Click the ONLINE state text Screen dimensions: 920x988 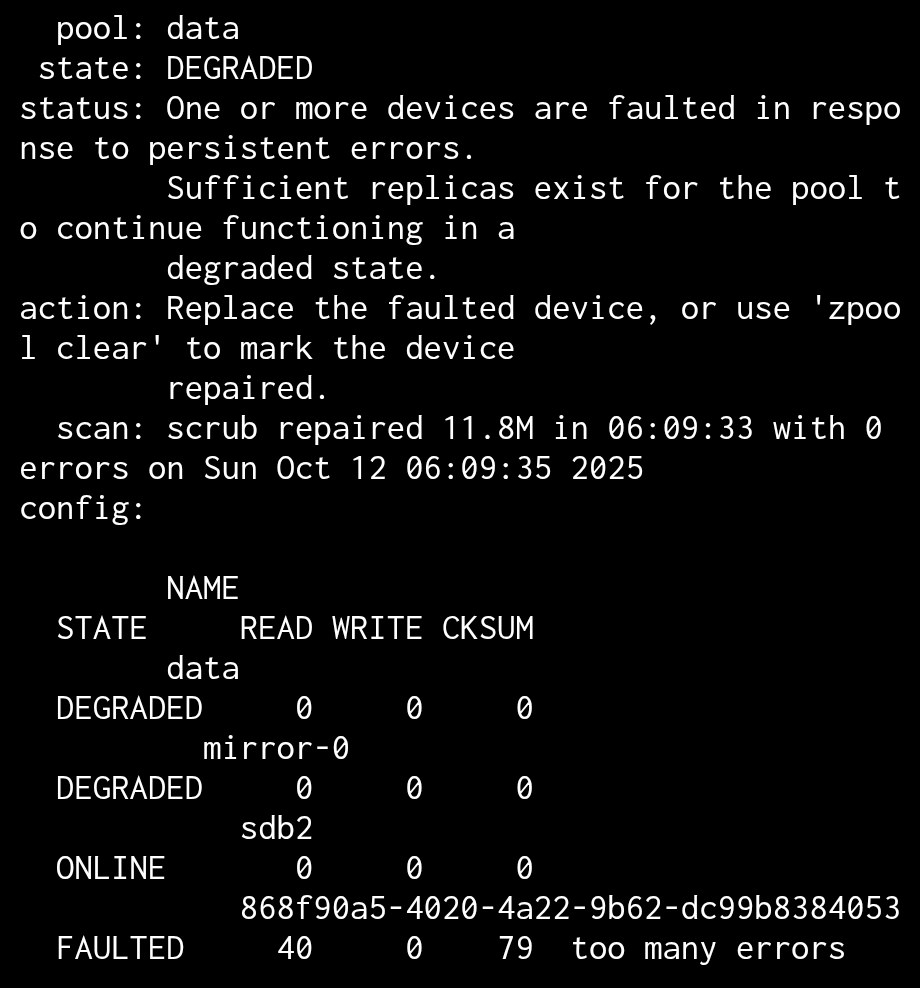[x=110, y=869]
